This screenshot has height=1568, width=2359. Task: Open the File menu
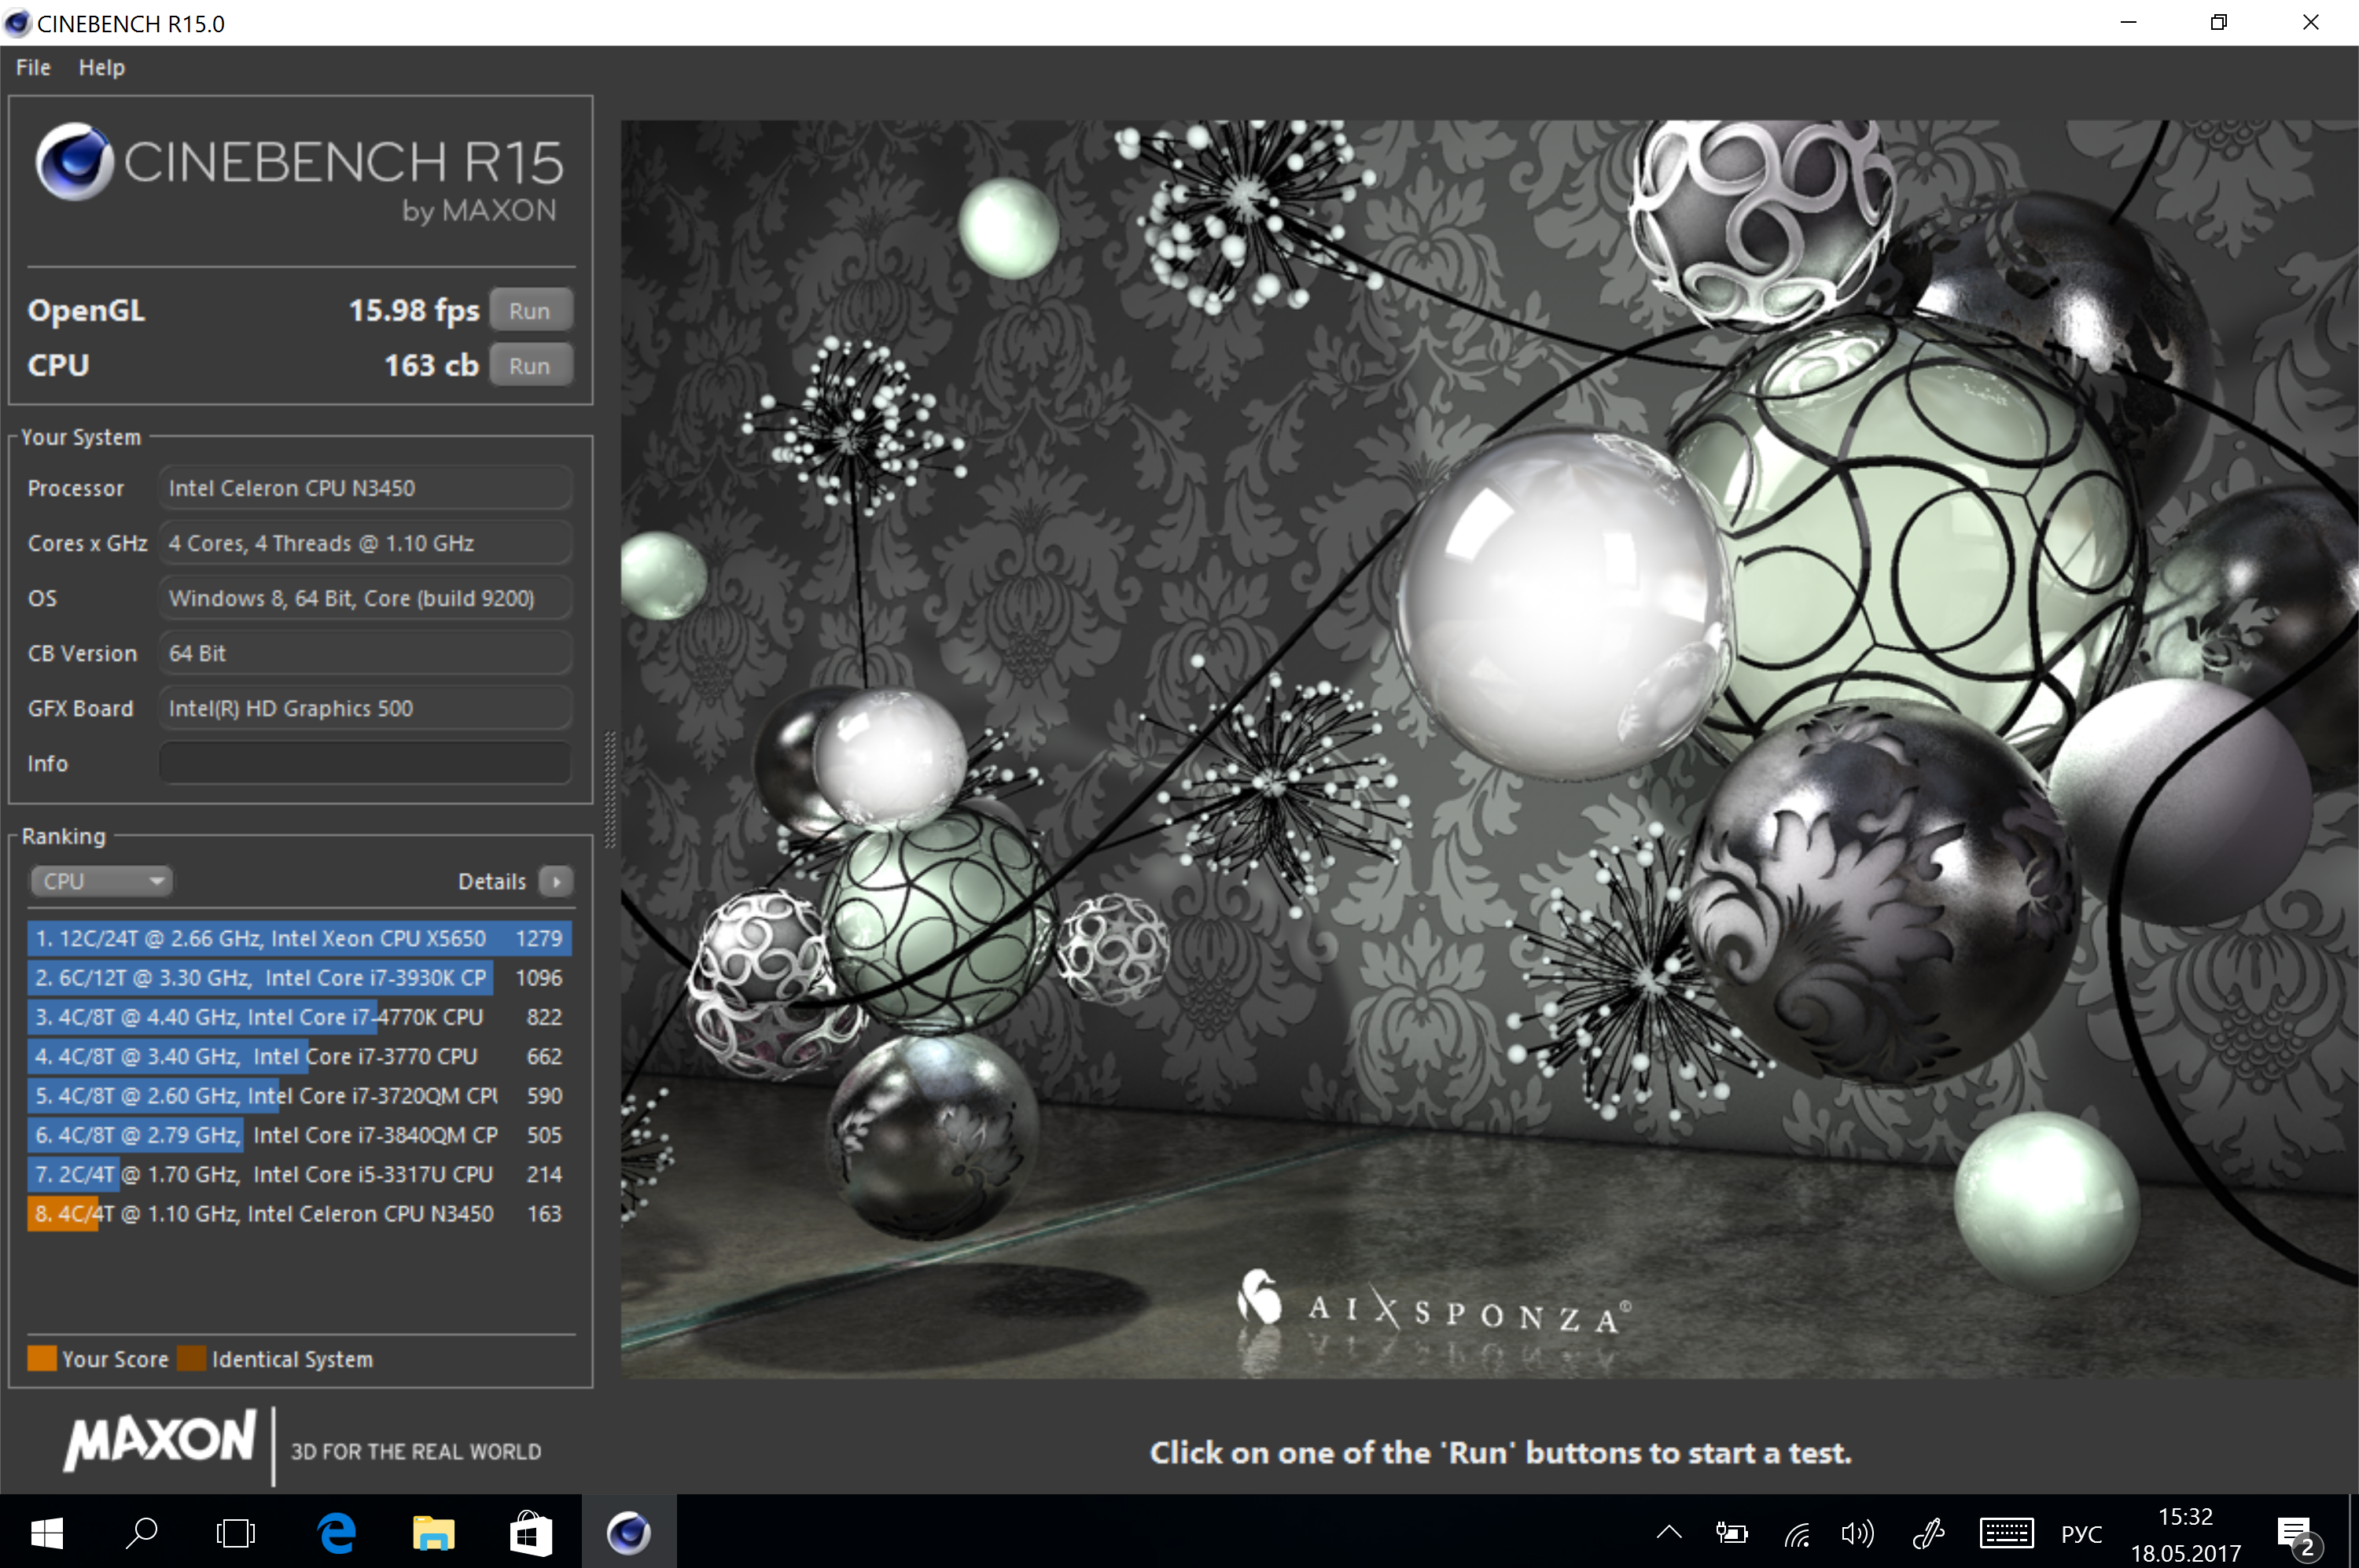tap(33, 67)
